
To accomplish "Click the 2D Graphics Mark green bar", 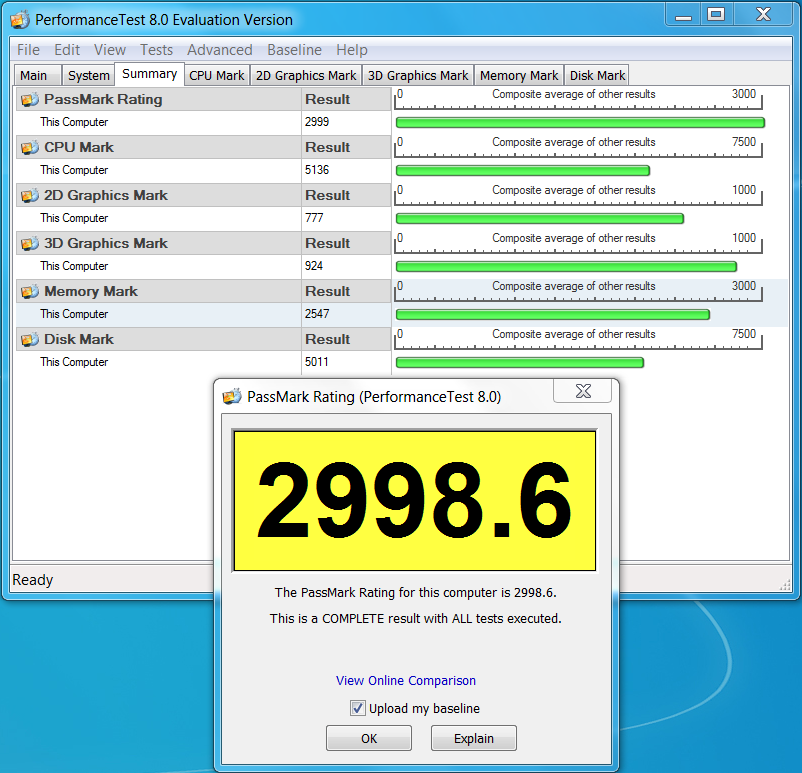I will click(x=540, y=219).
